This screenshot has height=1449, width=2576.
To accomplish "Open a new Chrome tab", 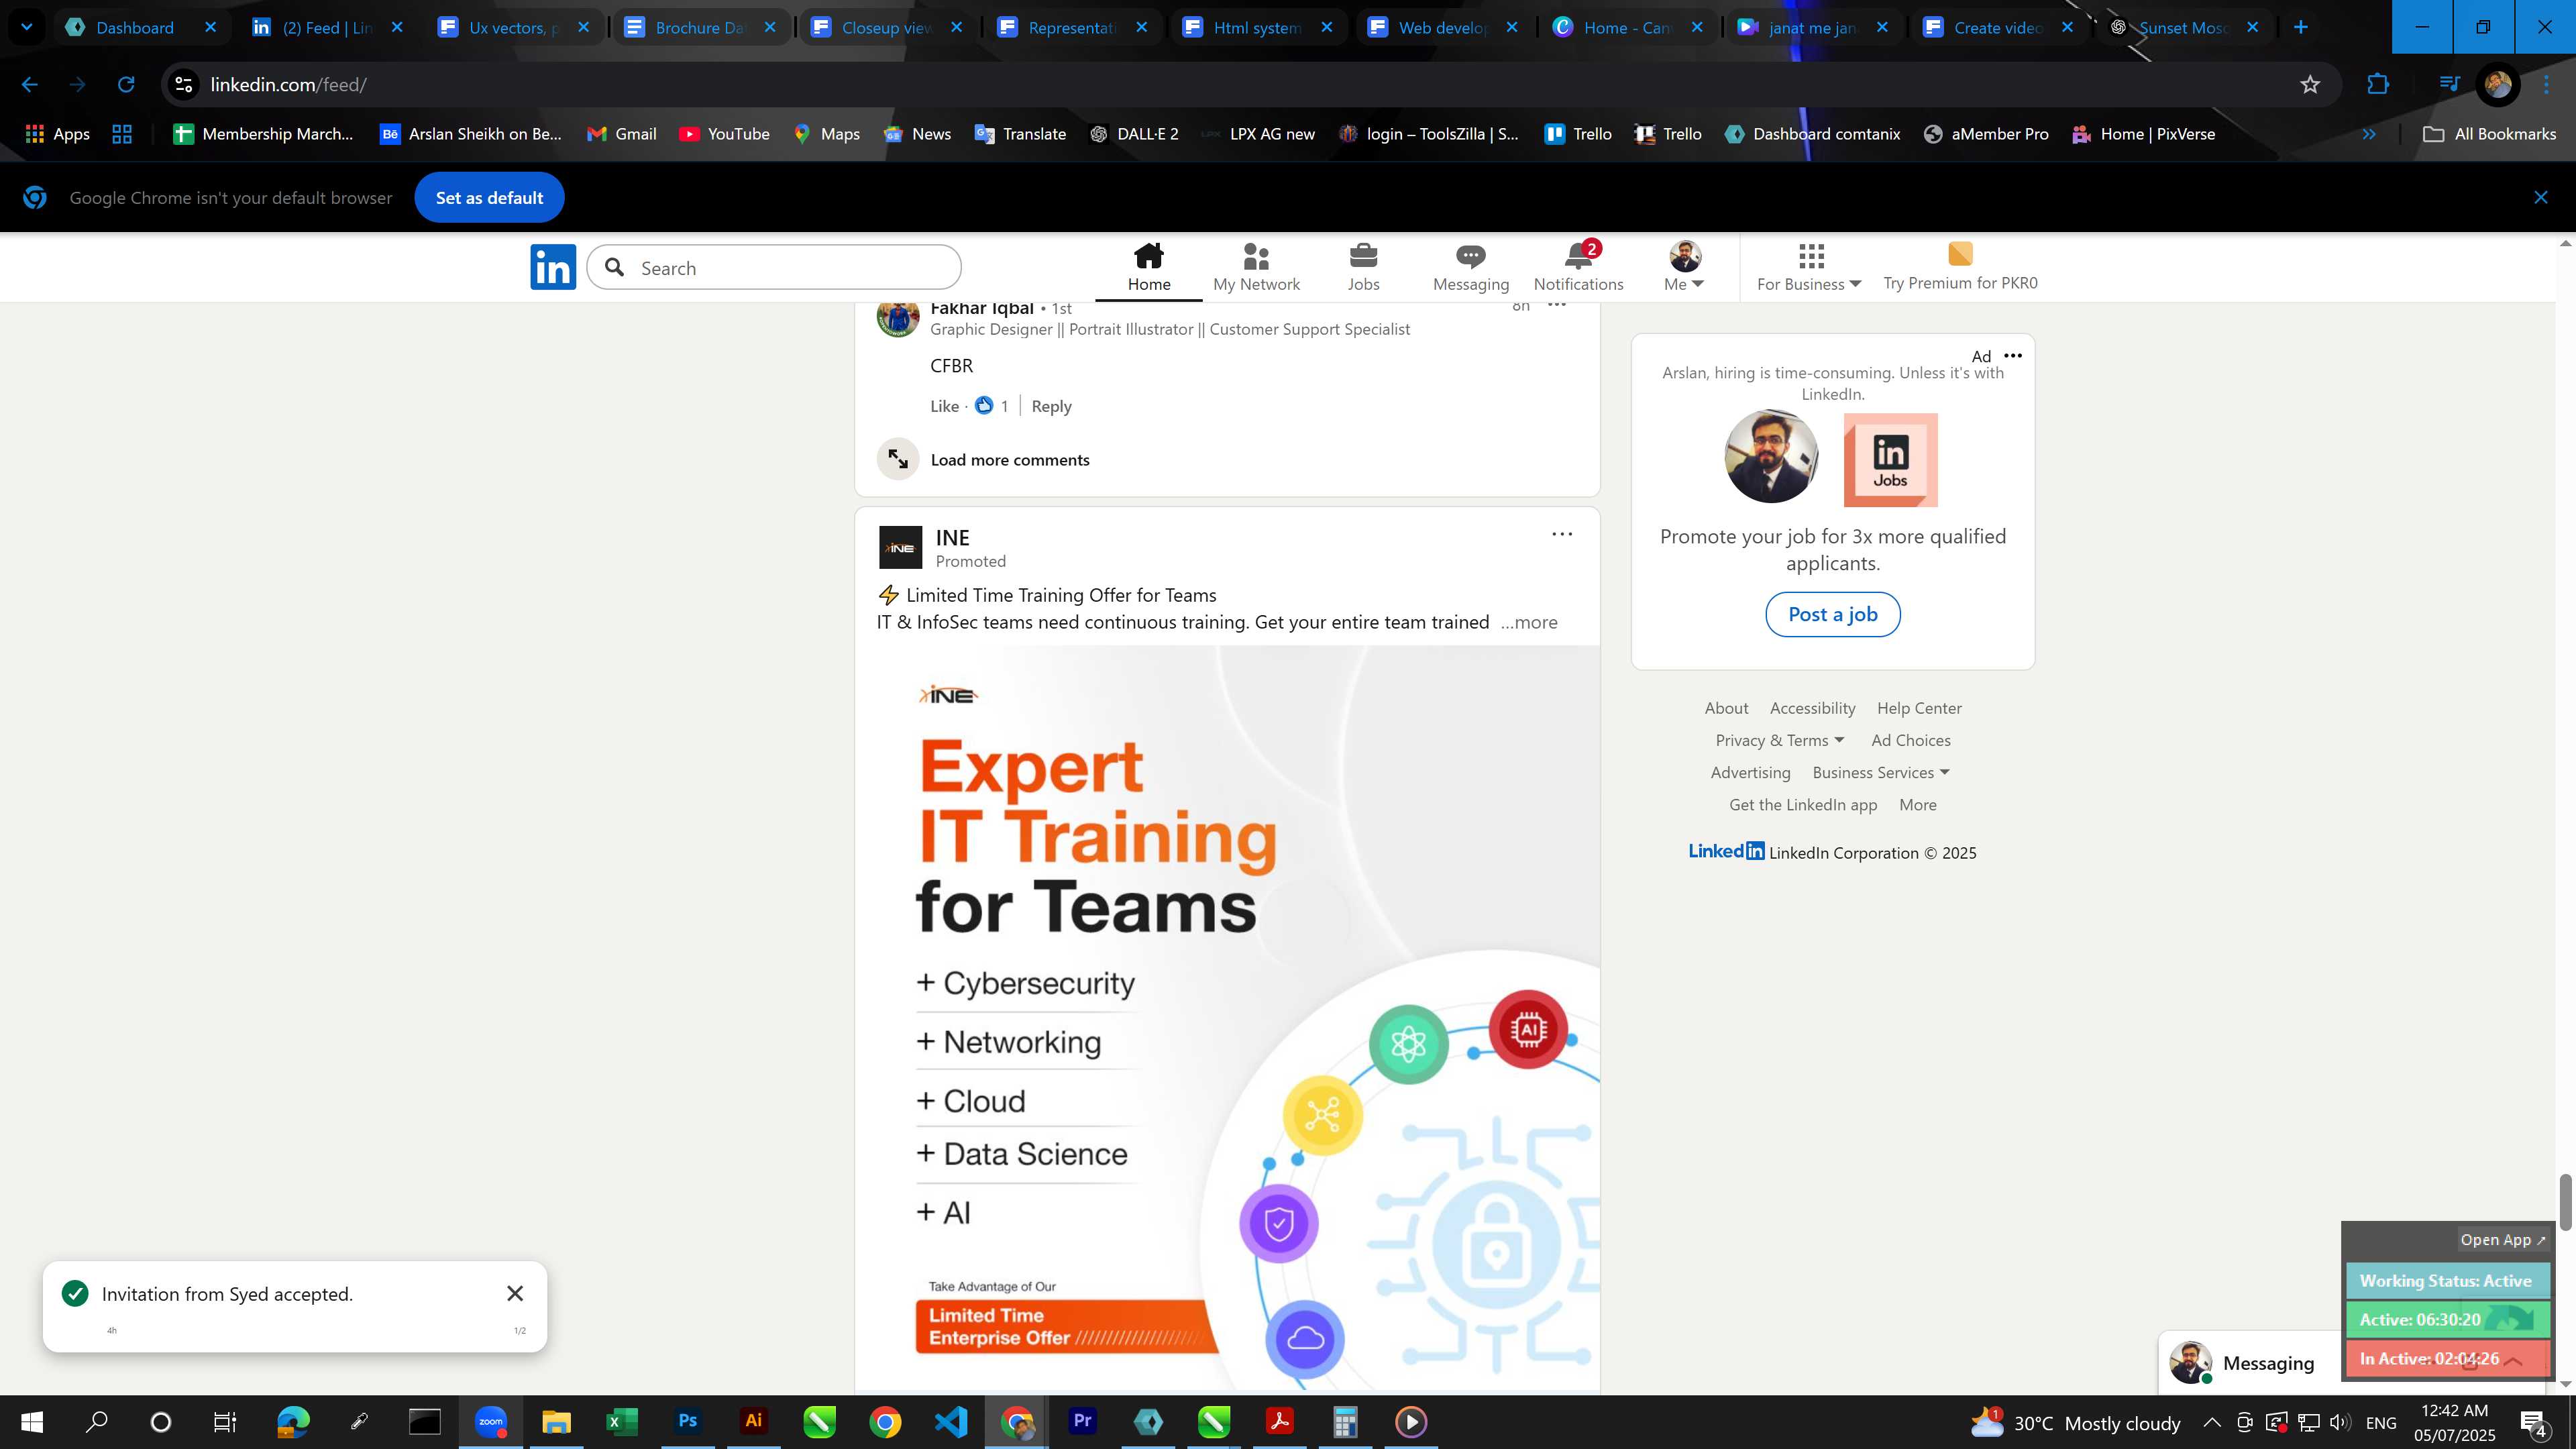I will coord(2301,27).
